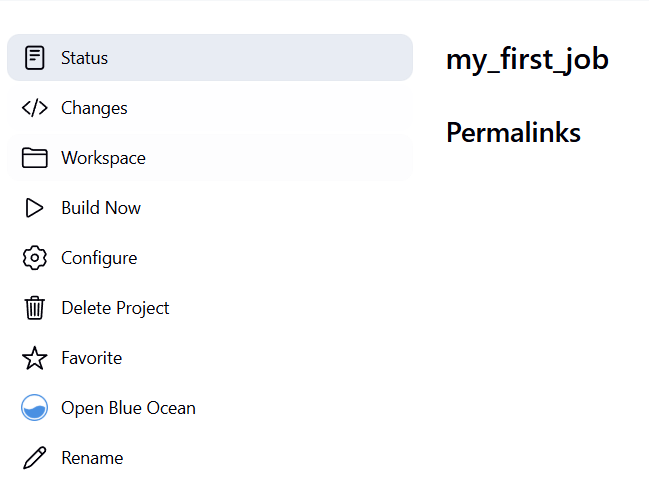Click the Build Now play icon
Screen dimensions: 649x499
34,208
